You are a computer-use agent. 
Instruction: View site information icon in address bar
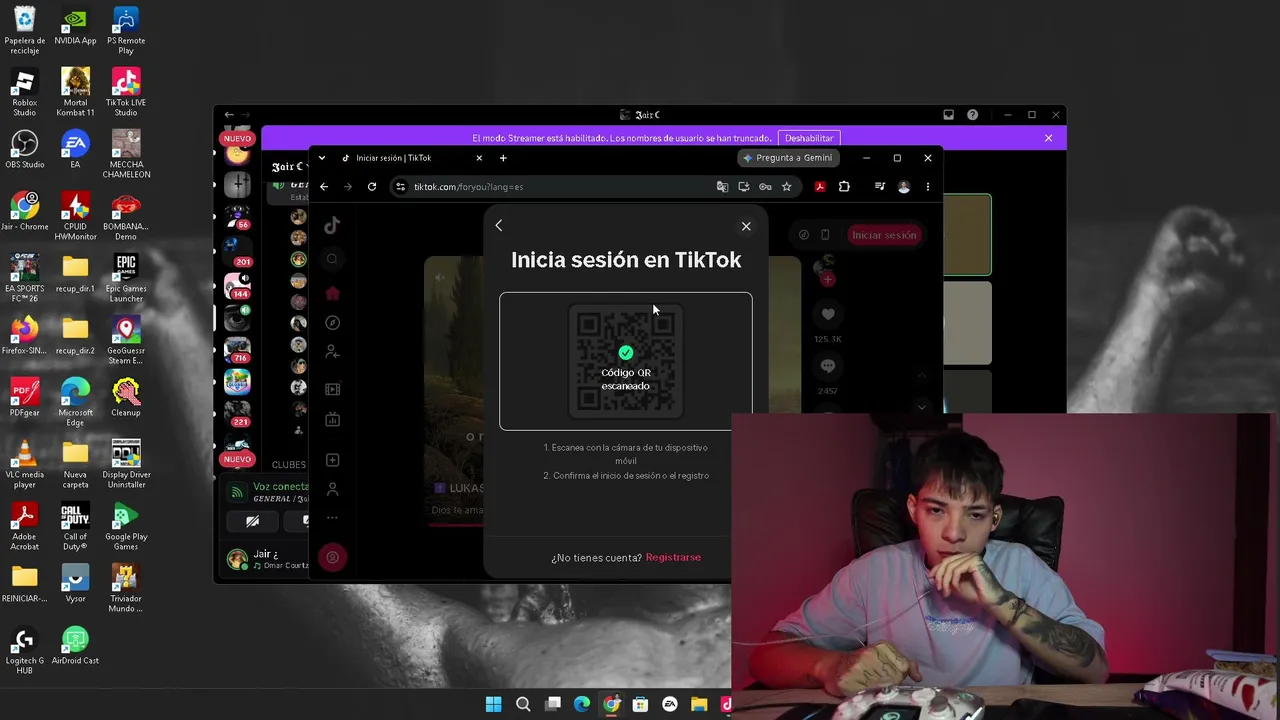pyautogui.click(x=400, y=187)
